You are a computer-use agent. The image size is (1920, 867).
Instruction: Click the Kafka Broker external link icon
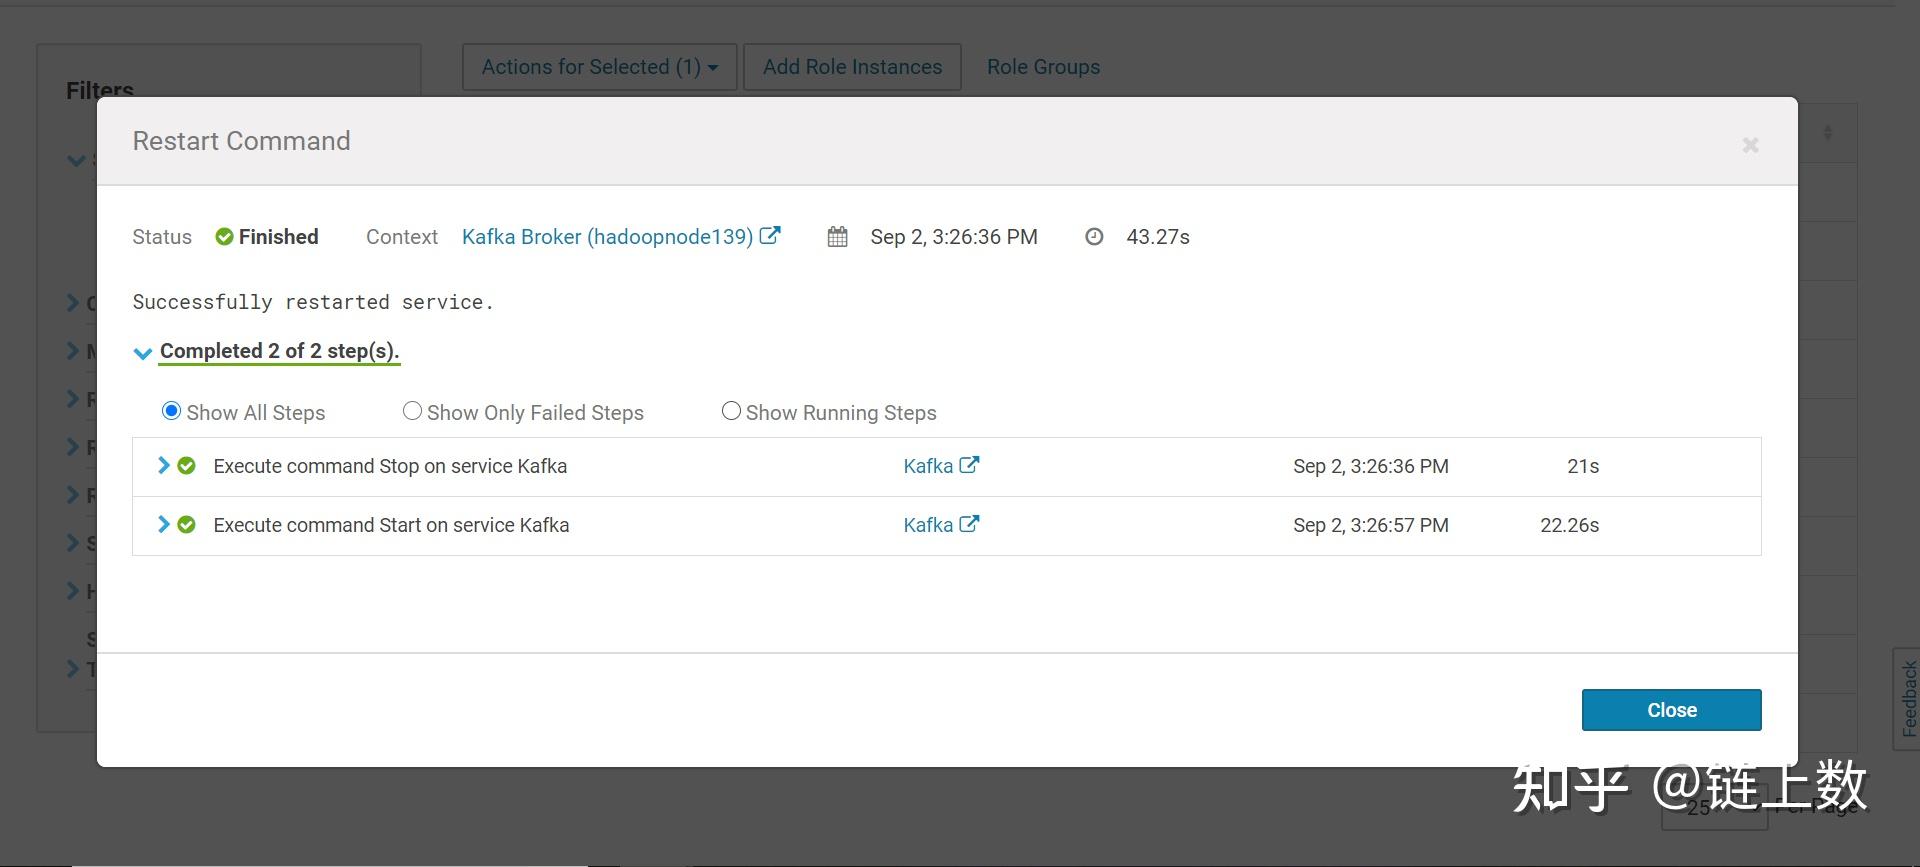point(770,236)
